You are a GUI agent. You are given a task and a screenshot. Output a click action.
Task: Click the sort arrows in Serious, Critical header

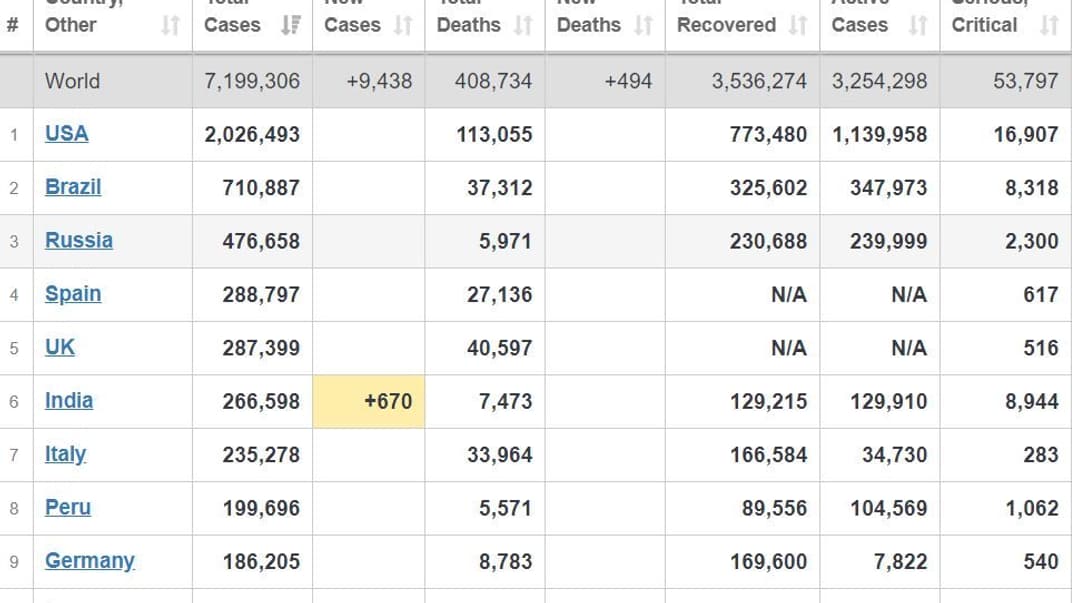pyautogui.click(x=1048, y=25)
